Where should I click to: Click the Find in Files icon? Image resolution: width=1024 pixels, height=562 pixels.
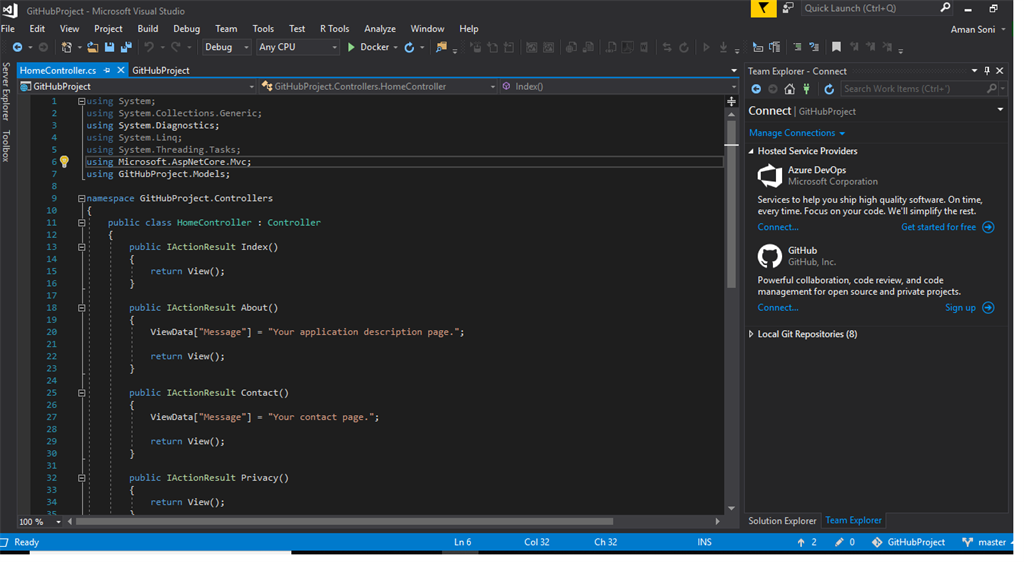[441, 47]
